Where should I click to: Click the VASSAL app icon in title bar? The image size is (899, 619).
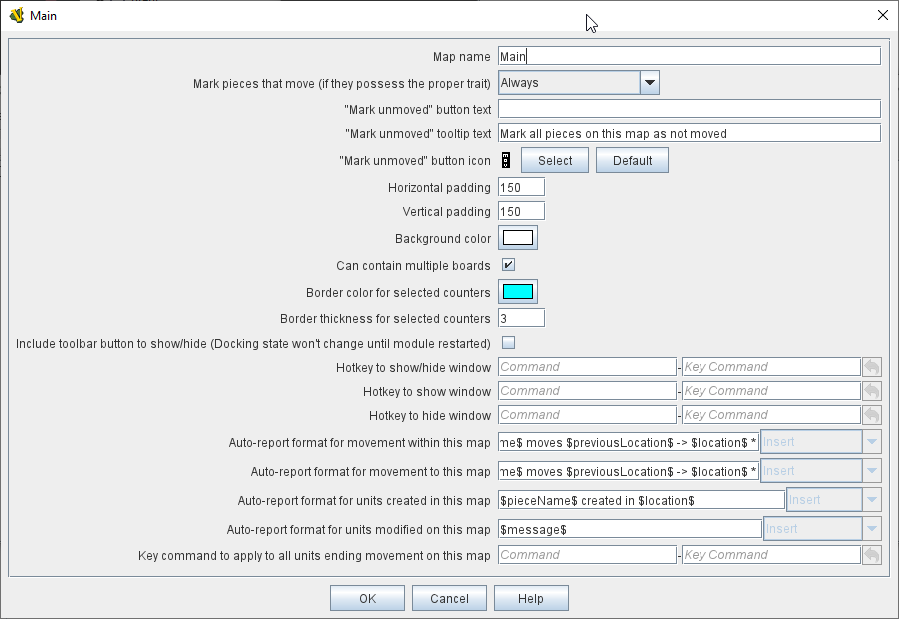[16, 15]
